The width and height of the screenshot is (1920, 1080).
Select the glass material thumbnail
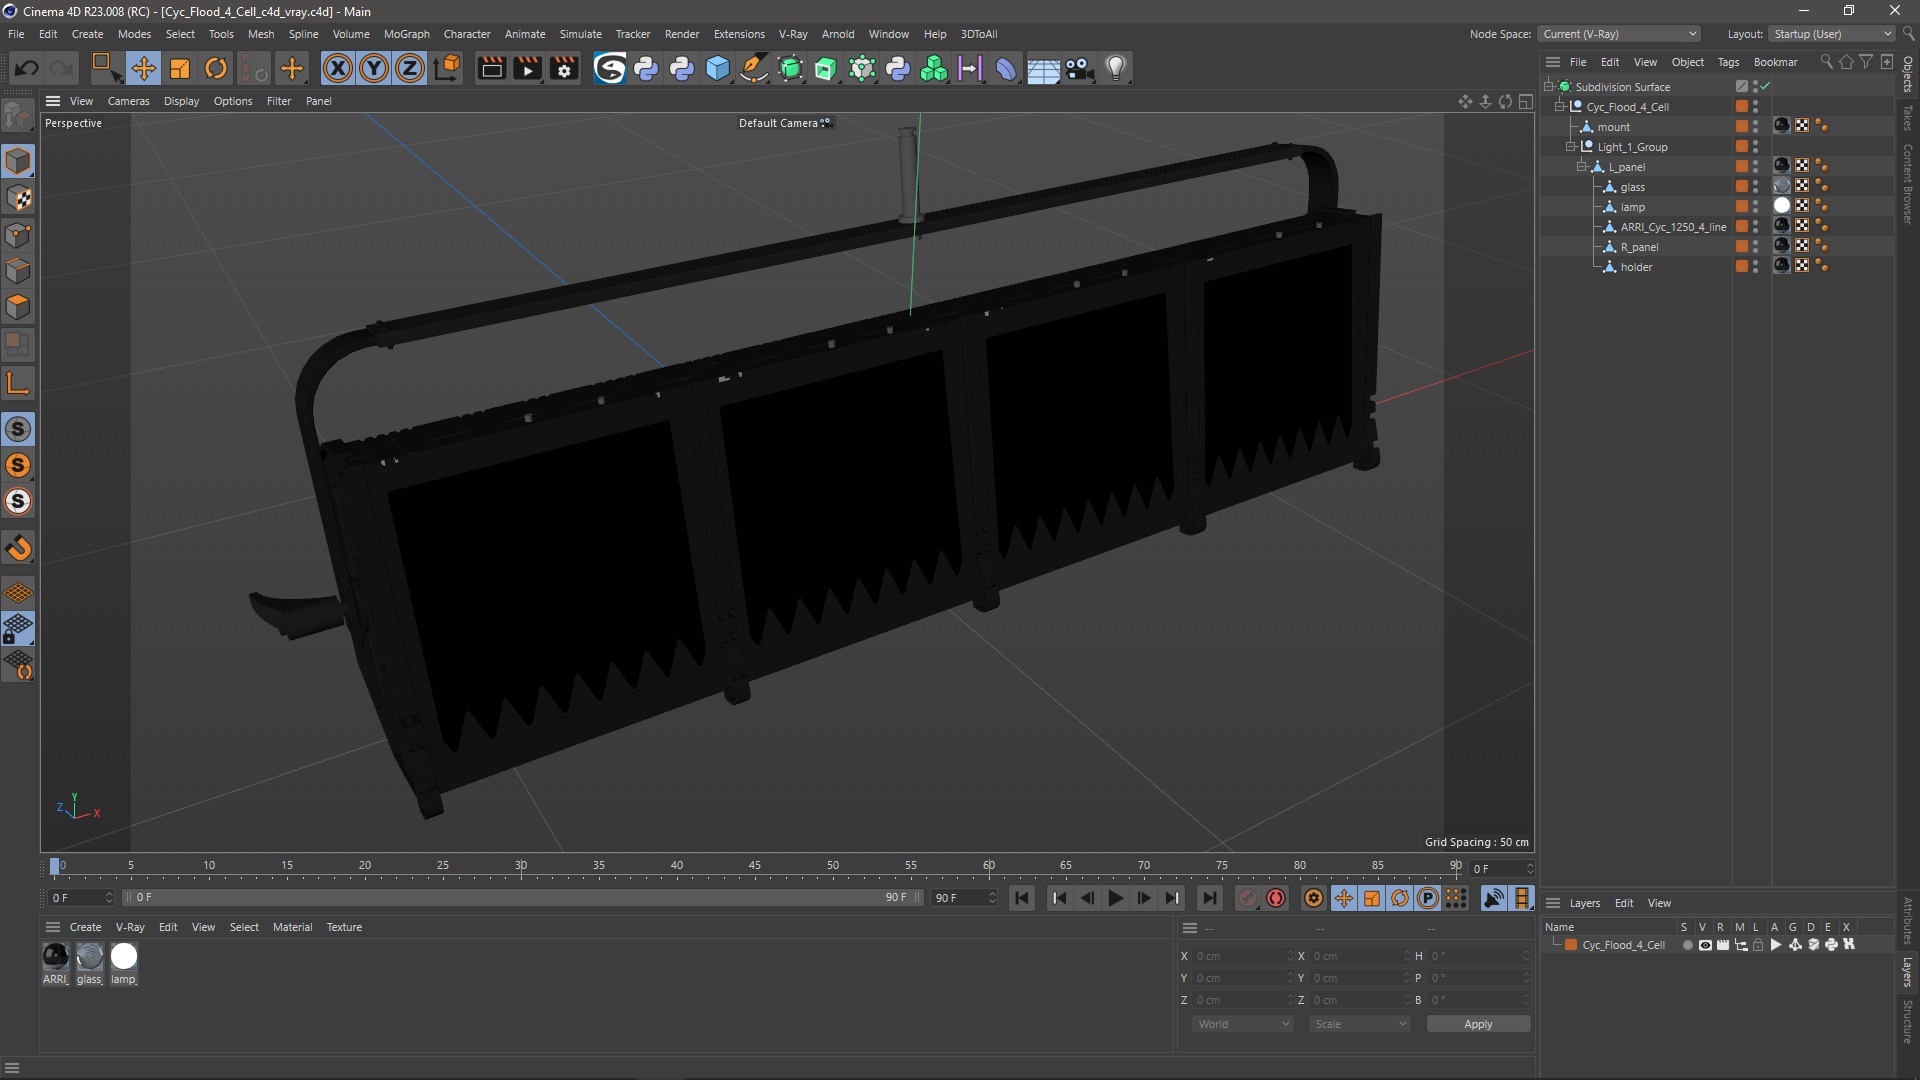90,957
